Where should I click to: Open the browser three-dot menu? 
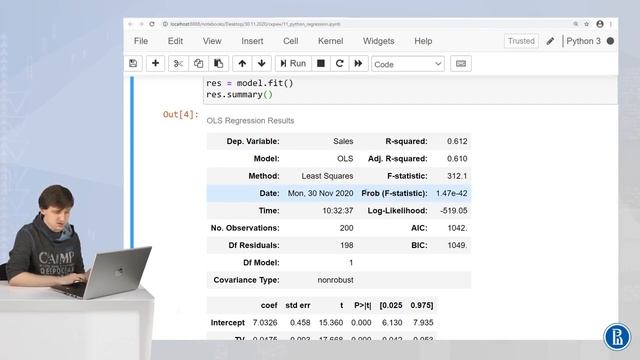[611, 24]
